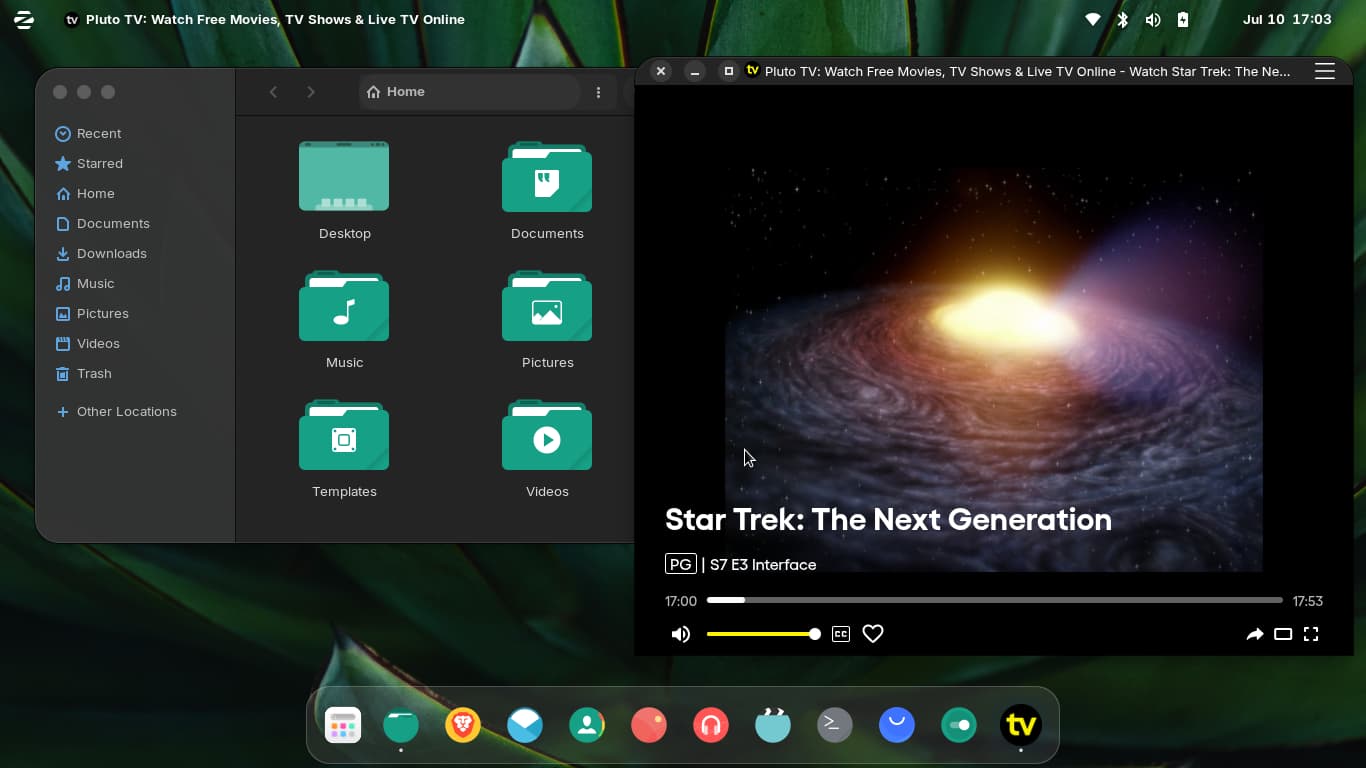Open the toggle-switch settings app in dock
The image size is (1366, 768).
click(959, 725)
